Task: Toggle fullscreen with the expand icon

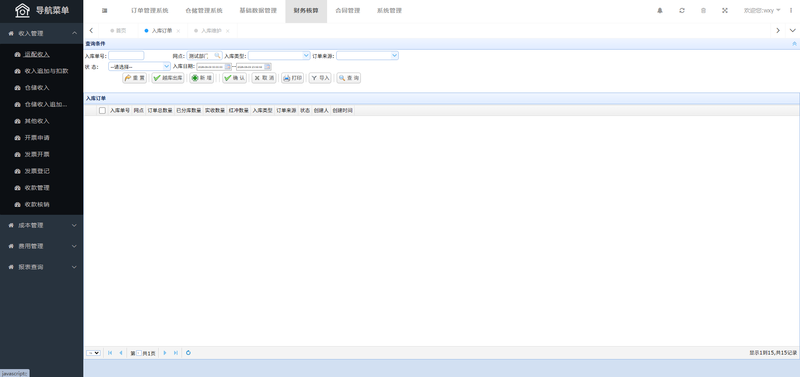Action: pyautogui.click(x=724, y=10)
